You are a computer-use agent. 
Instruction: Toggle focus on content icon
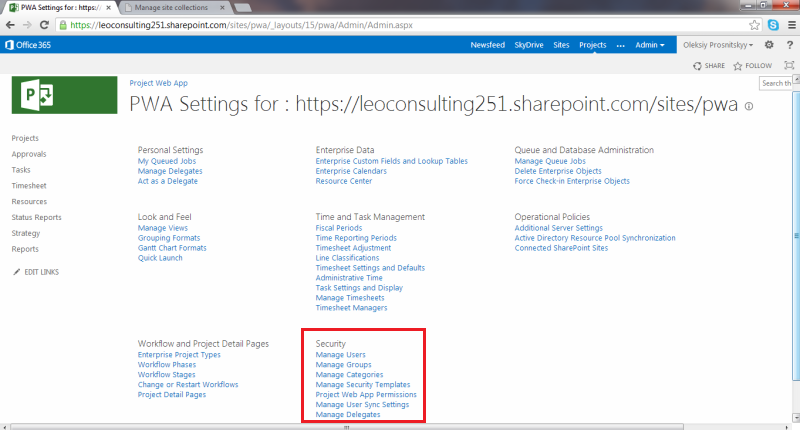(x=789, y=65)
